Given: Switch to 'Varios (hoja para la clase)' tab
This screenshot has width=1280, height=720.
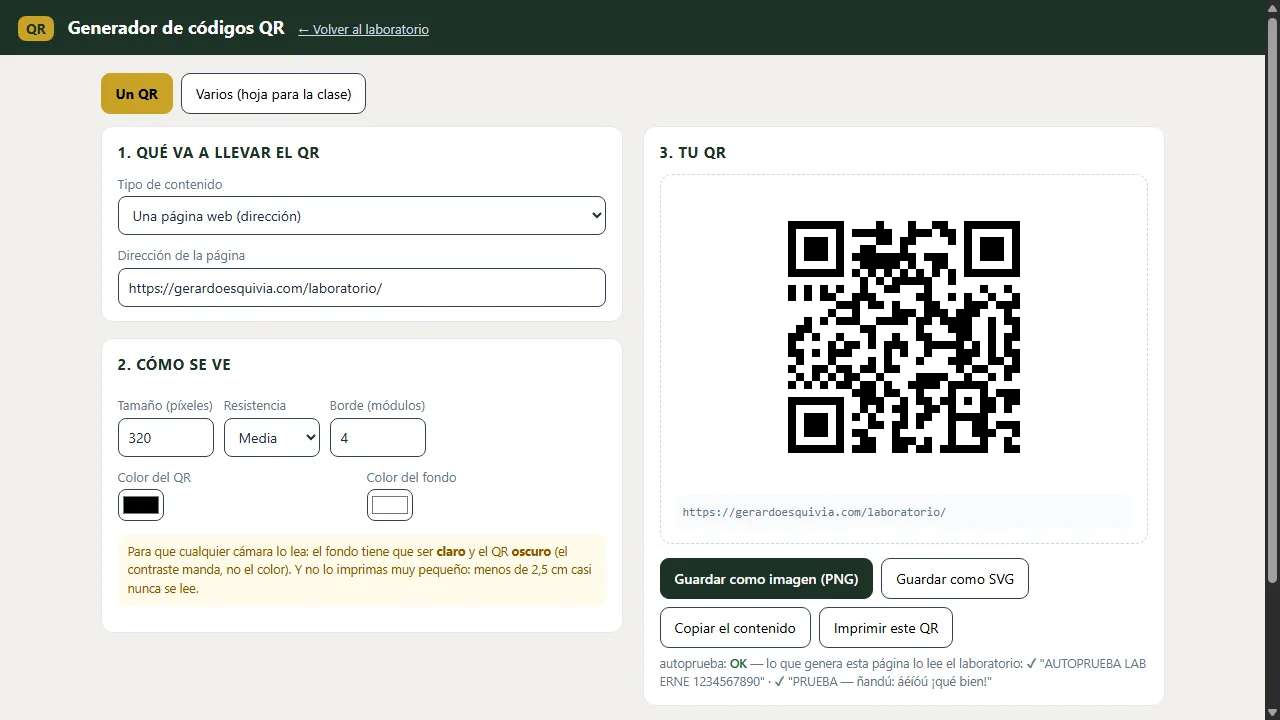Looking at the screenshot, I should 273,94.
